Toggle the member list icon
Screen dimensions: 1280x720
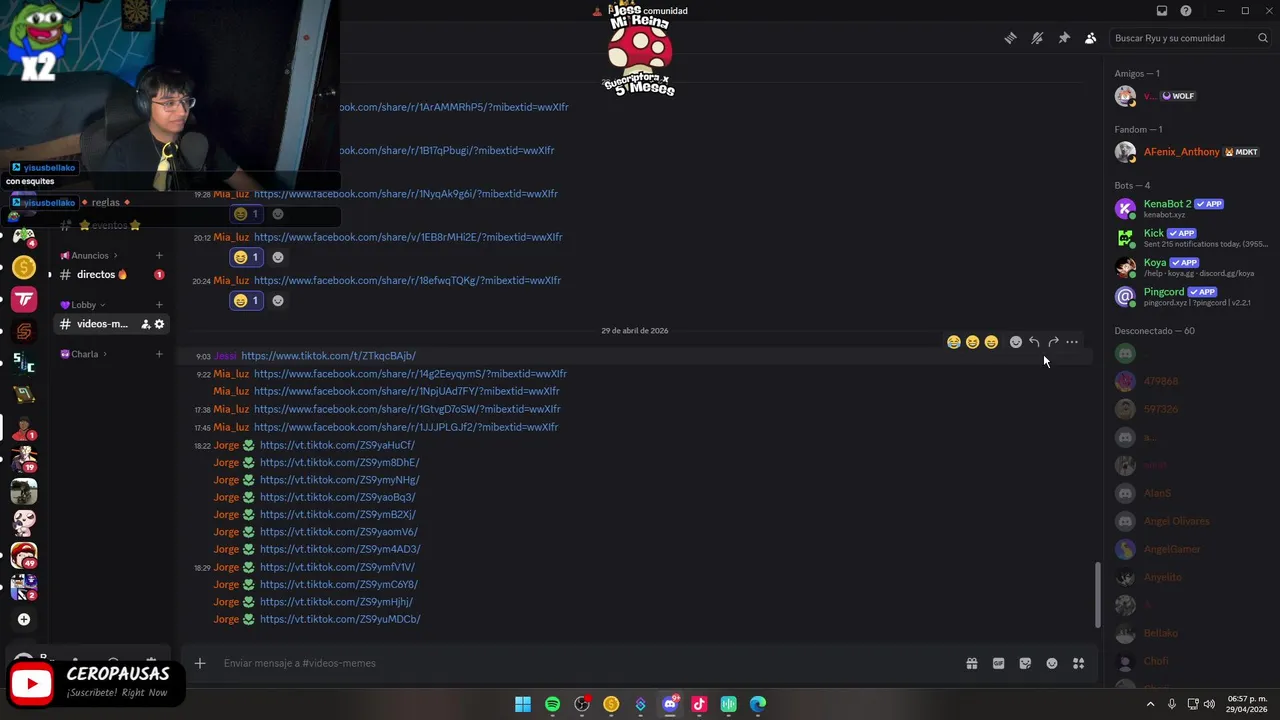click(1090, 38)
